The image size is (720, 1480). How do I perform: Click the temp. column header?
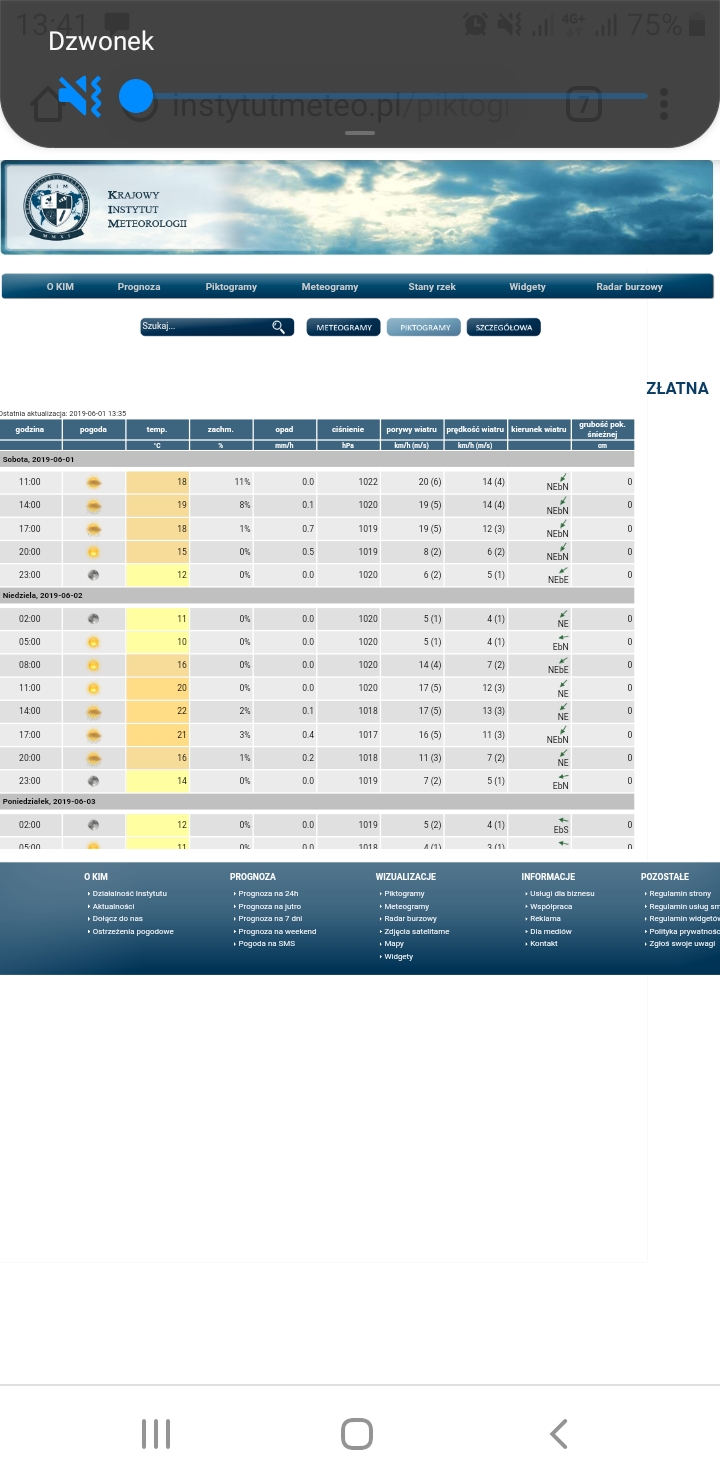pyautogui.click(x=157, y=429)
